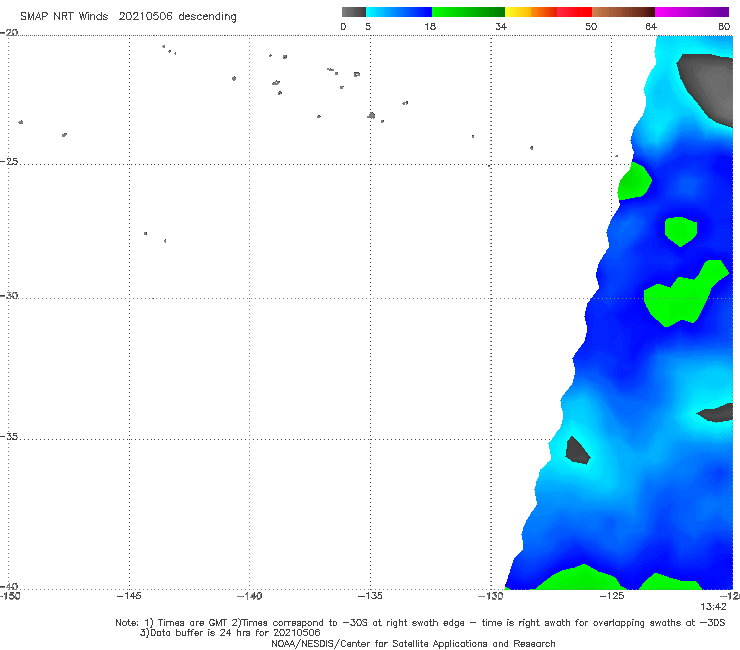Click the note line starting 'Note: 1) Times are GMT'

420,623
